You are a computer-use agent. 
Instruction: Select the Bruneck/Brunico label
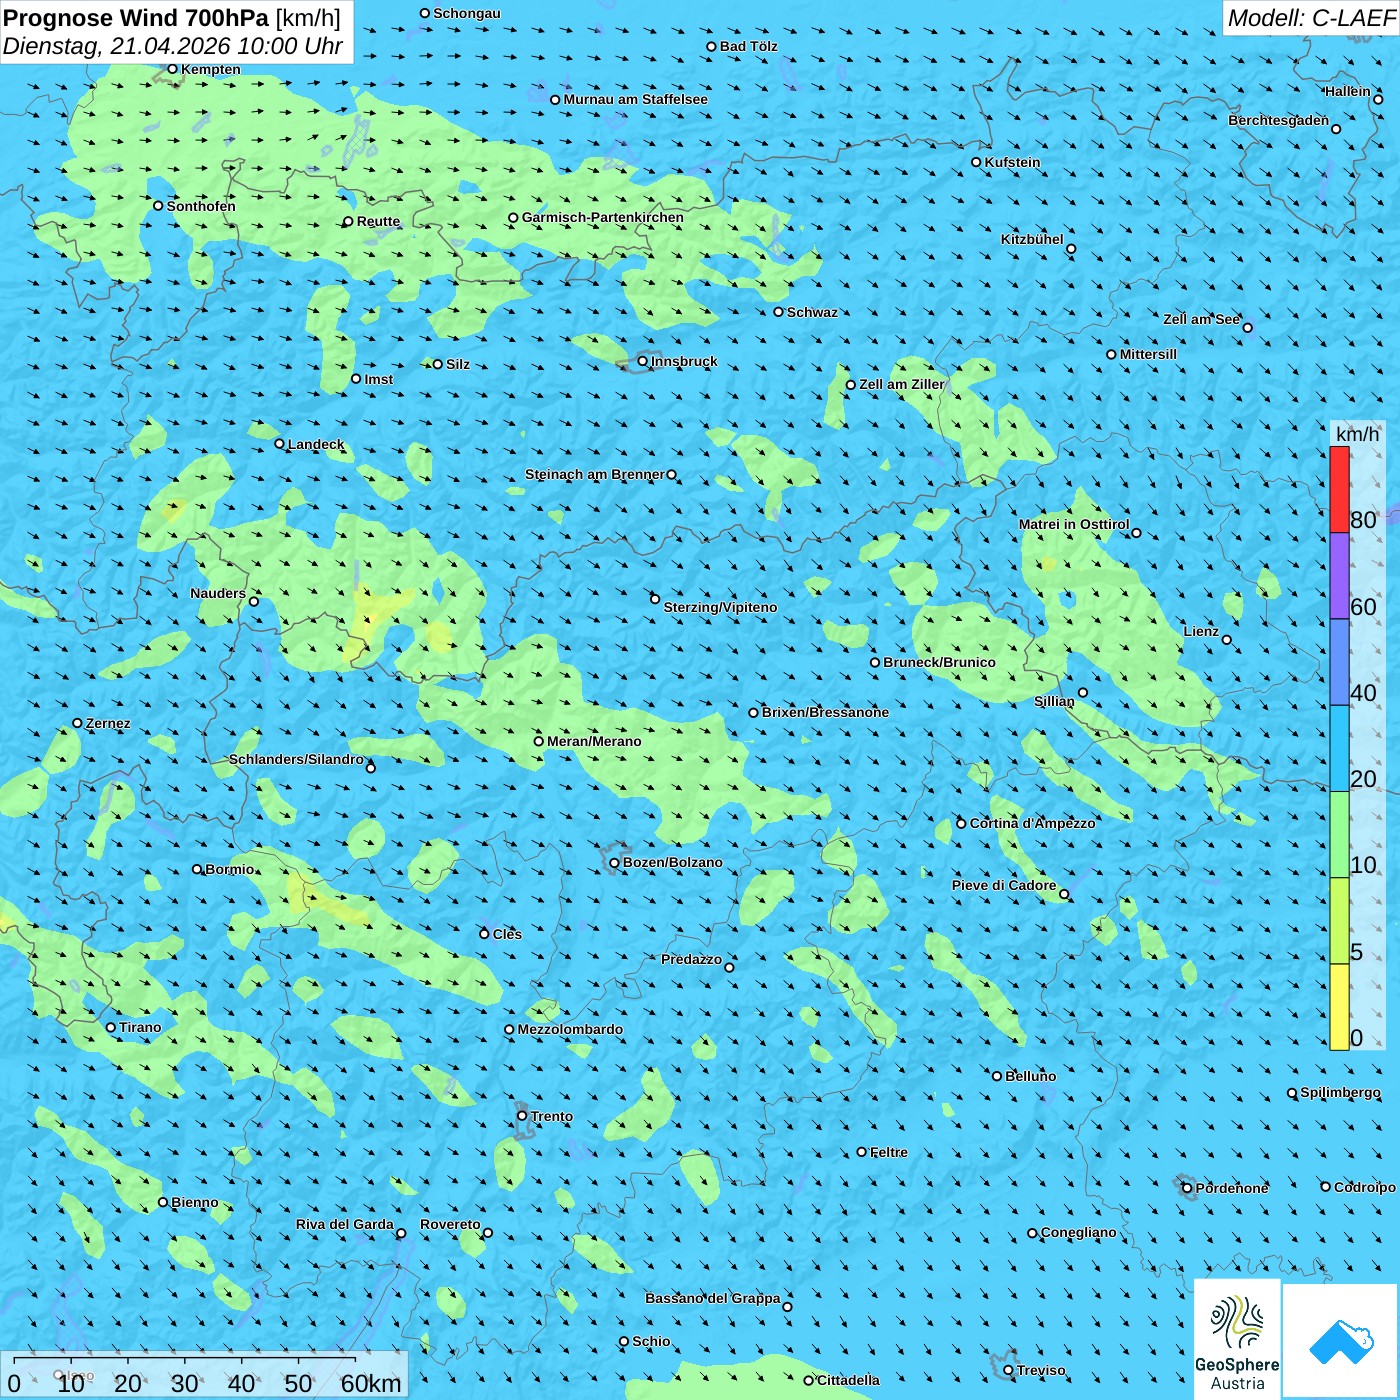point(939,662)
